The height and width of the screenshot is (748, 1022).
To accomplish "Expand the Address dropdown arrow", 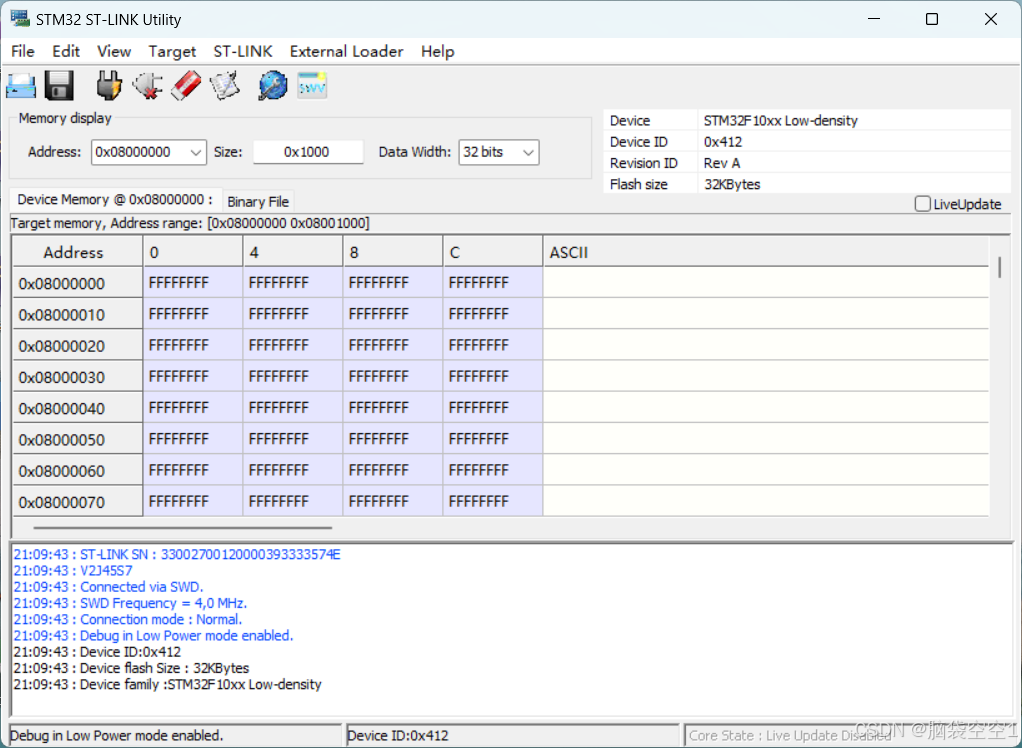I will pyautogui.click(x=196, y=152).
